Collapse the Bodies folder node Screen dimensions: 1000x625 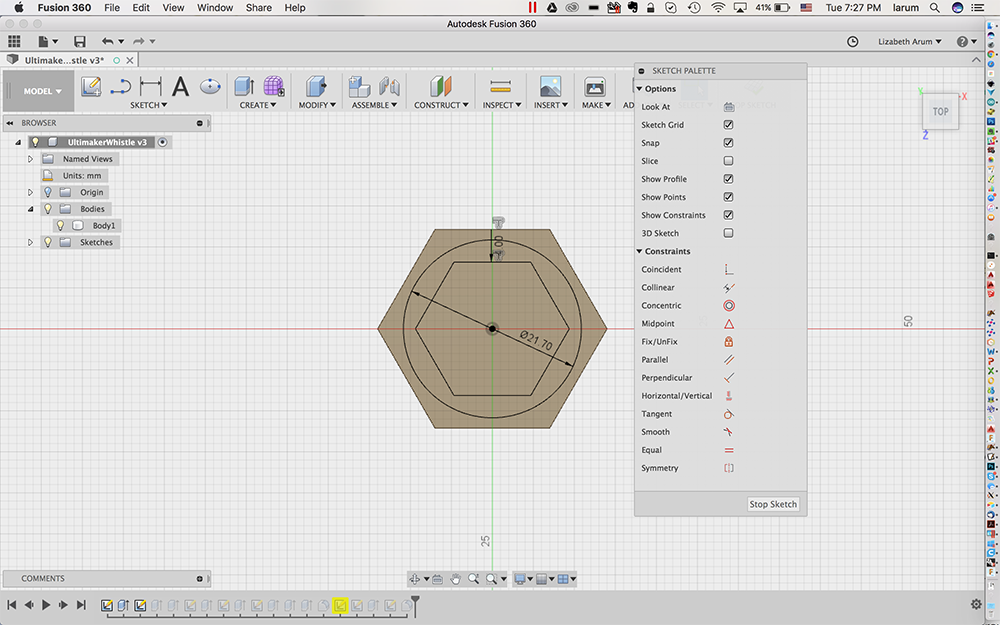click(x=30, y=209)
